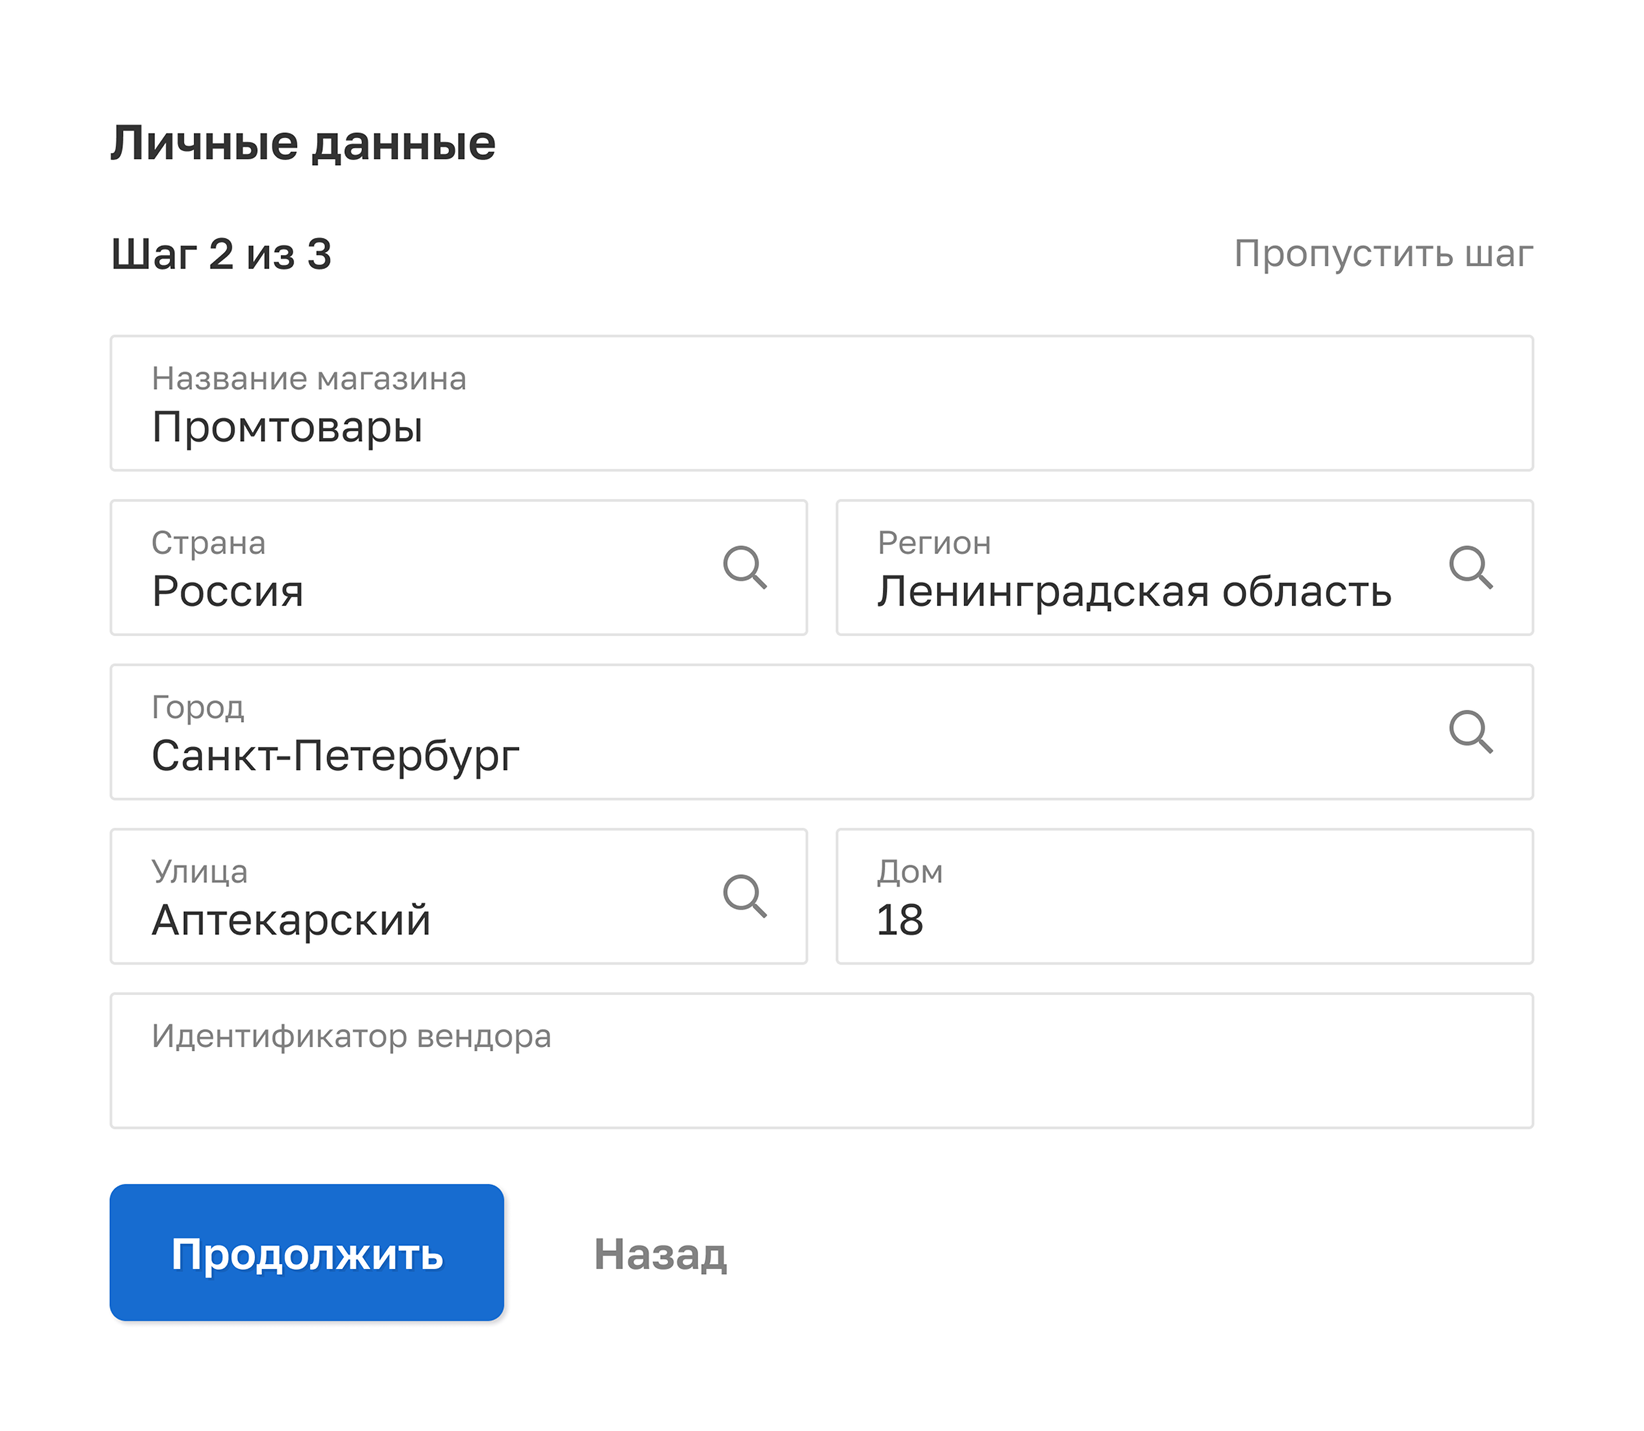Focus the Название магазина input field

click(x=820, y=403)
